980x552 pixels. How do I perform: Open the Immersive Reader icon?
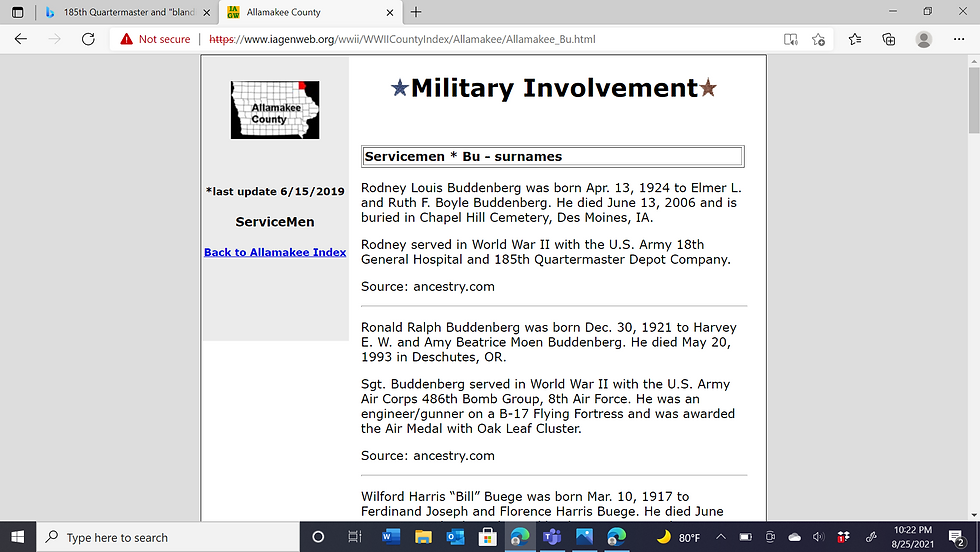(x=791, y=39)
